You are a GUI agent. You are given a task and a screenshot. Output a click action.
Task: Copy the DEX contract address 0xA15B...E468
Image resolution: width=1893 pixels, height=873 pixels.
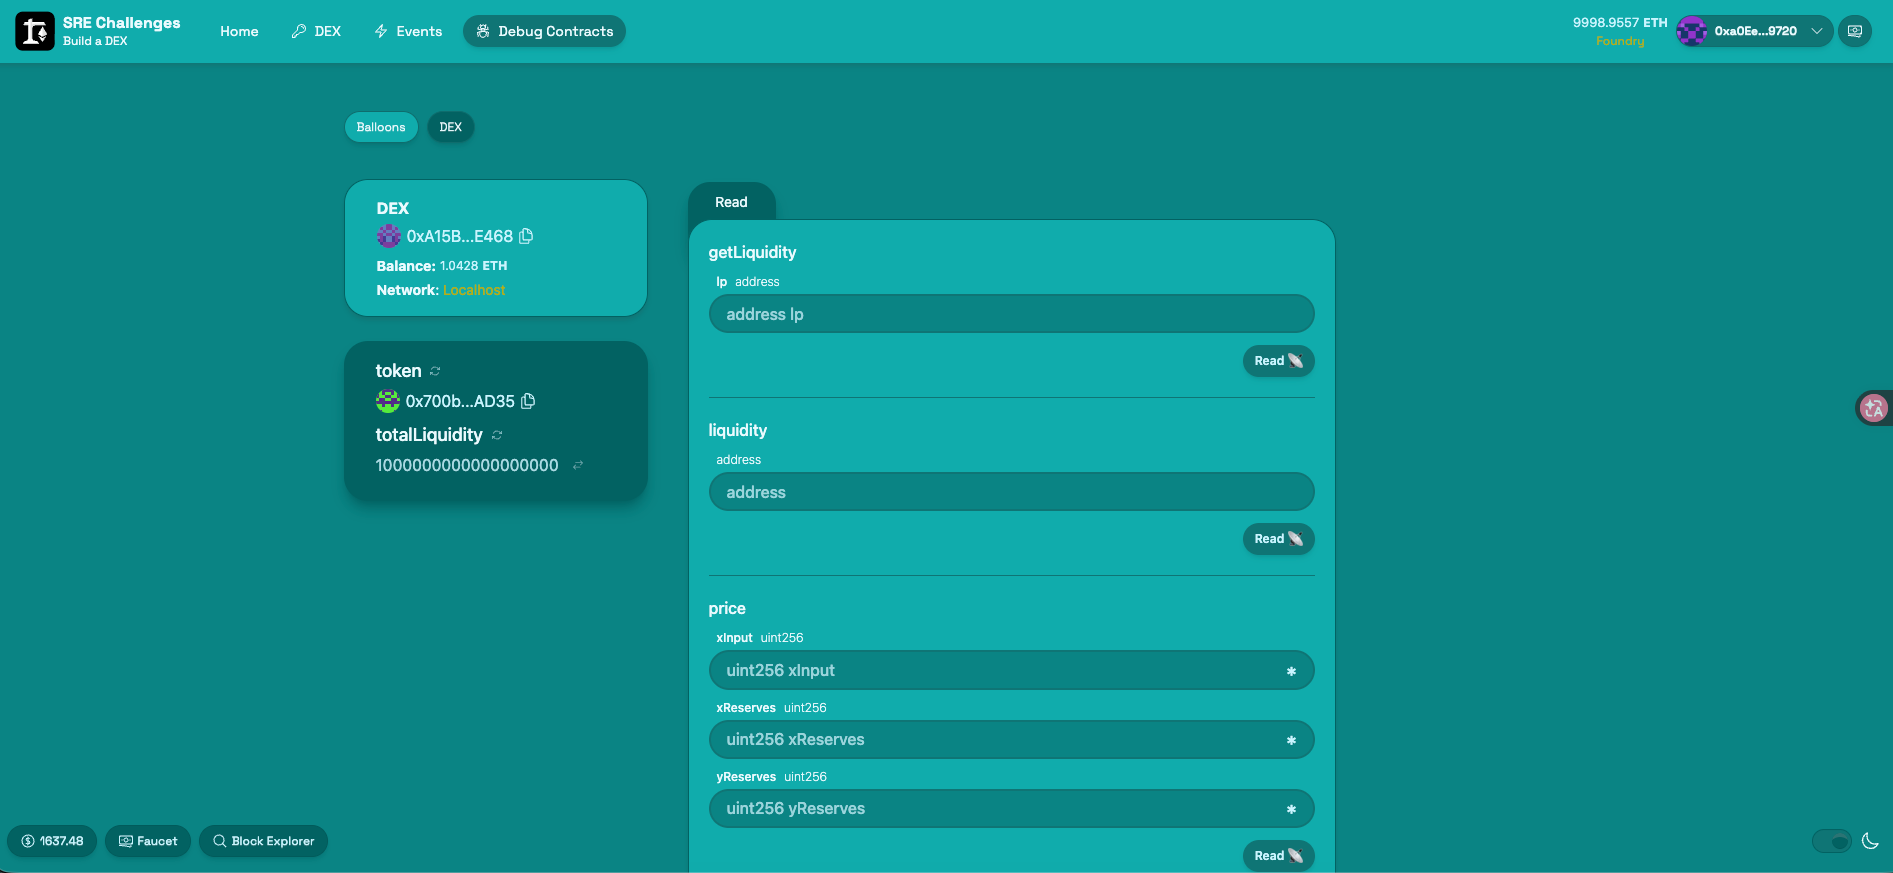(x=526, y=236)
